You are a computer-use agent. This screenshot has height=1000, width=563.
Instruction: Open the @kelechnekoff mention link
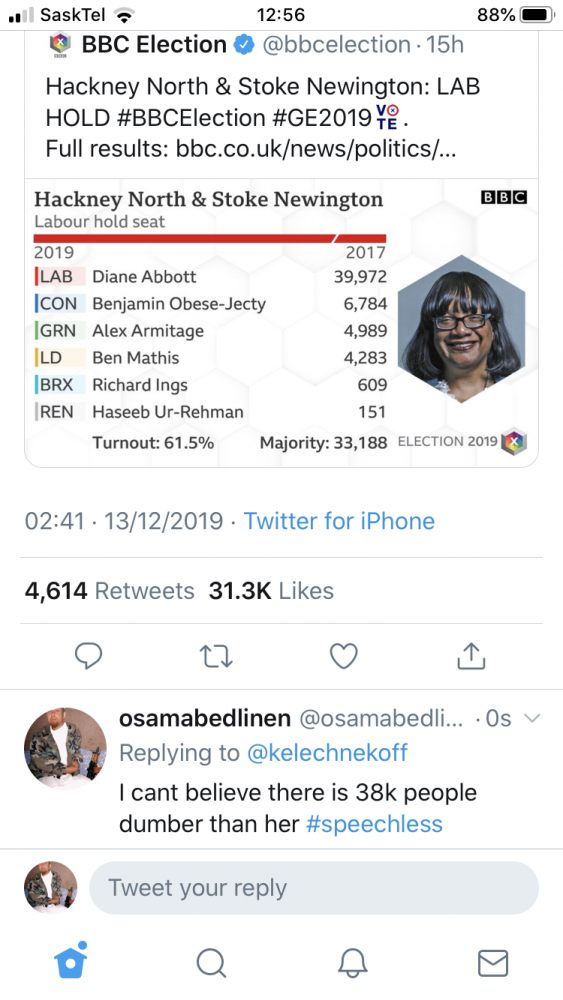[327, 753]
